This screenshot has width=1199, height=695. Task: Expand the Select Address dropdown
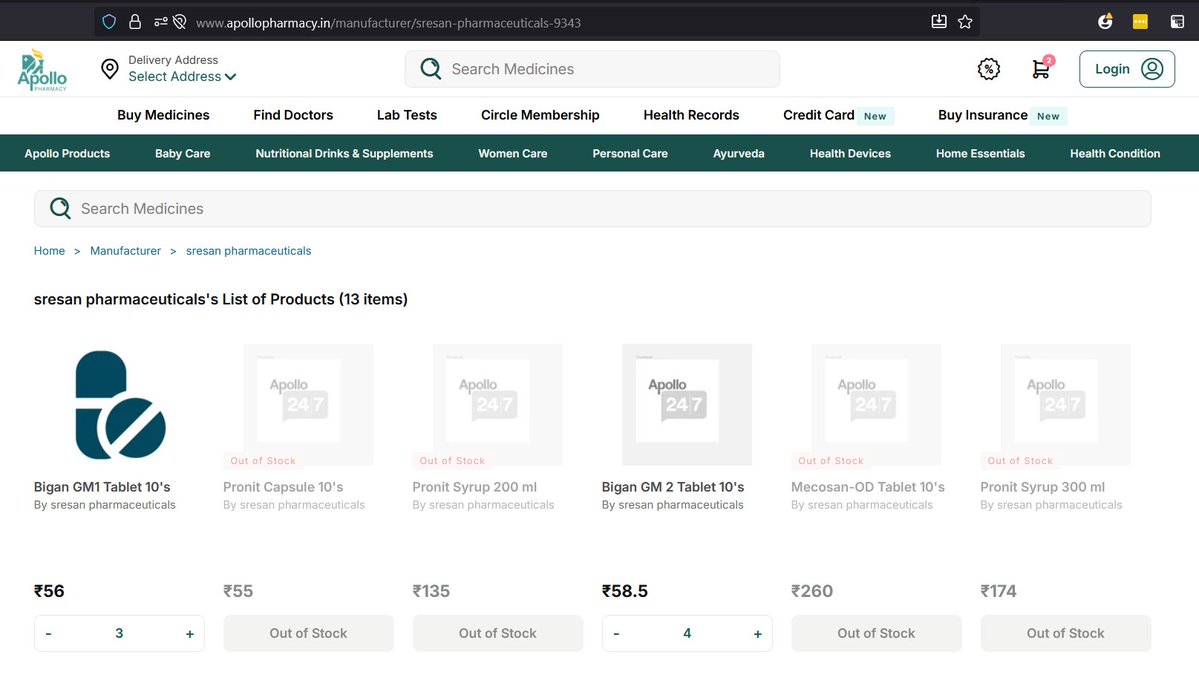(x=182, y=76)
